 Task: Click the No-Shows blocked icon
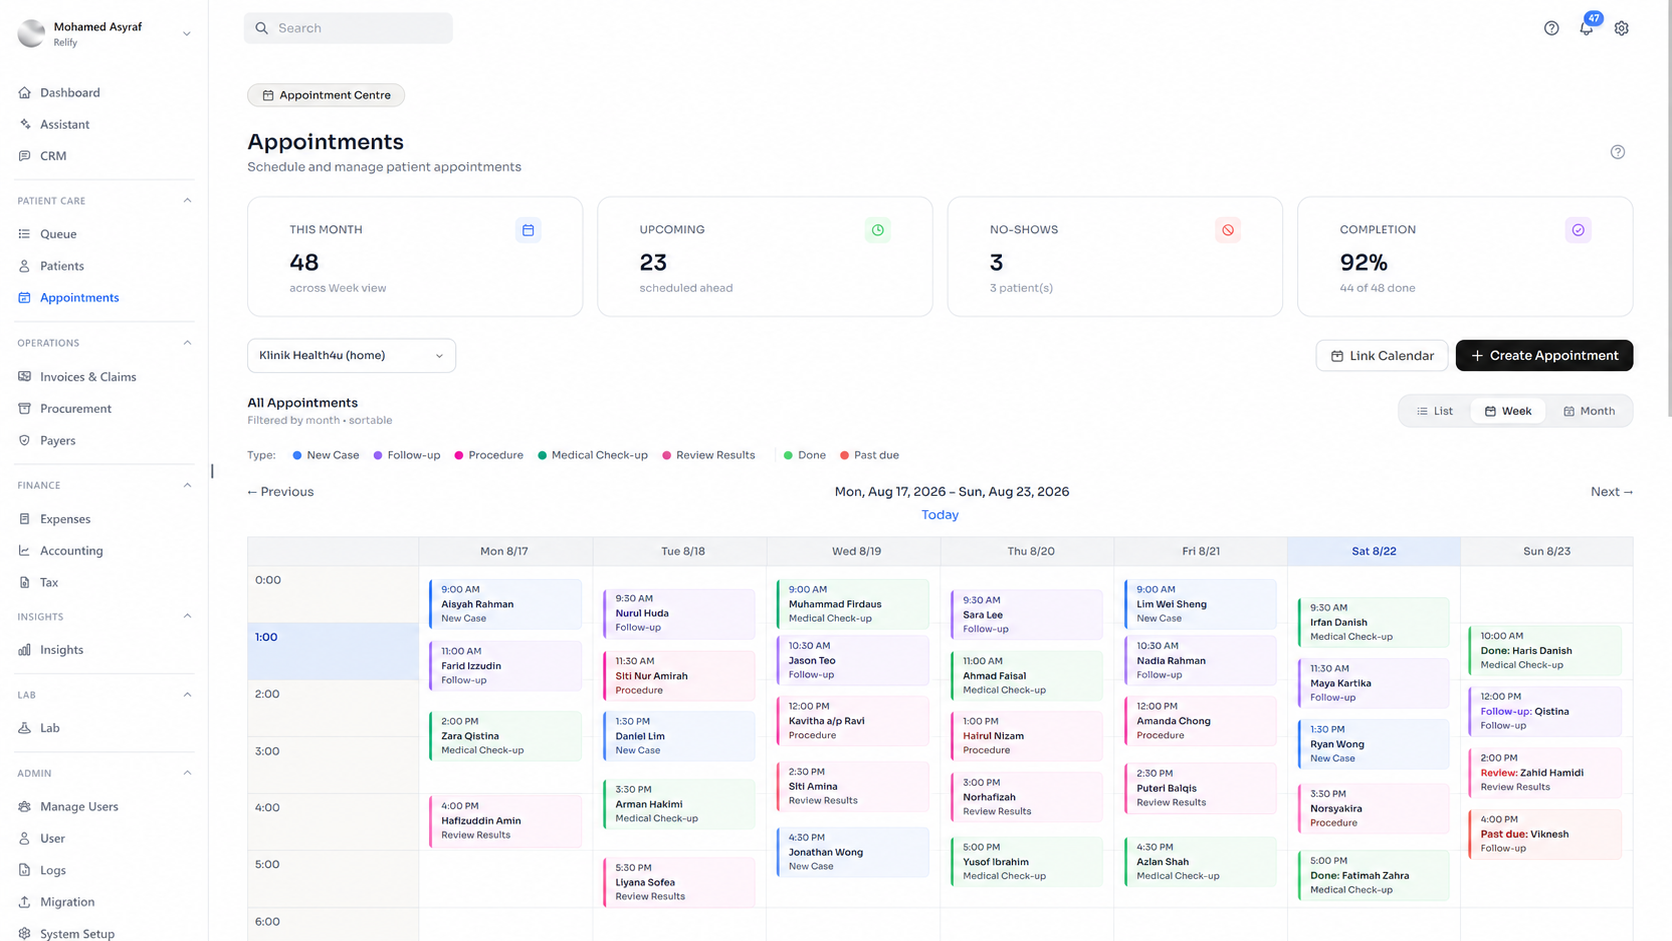tap(1227, 230)
